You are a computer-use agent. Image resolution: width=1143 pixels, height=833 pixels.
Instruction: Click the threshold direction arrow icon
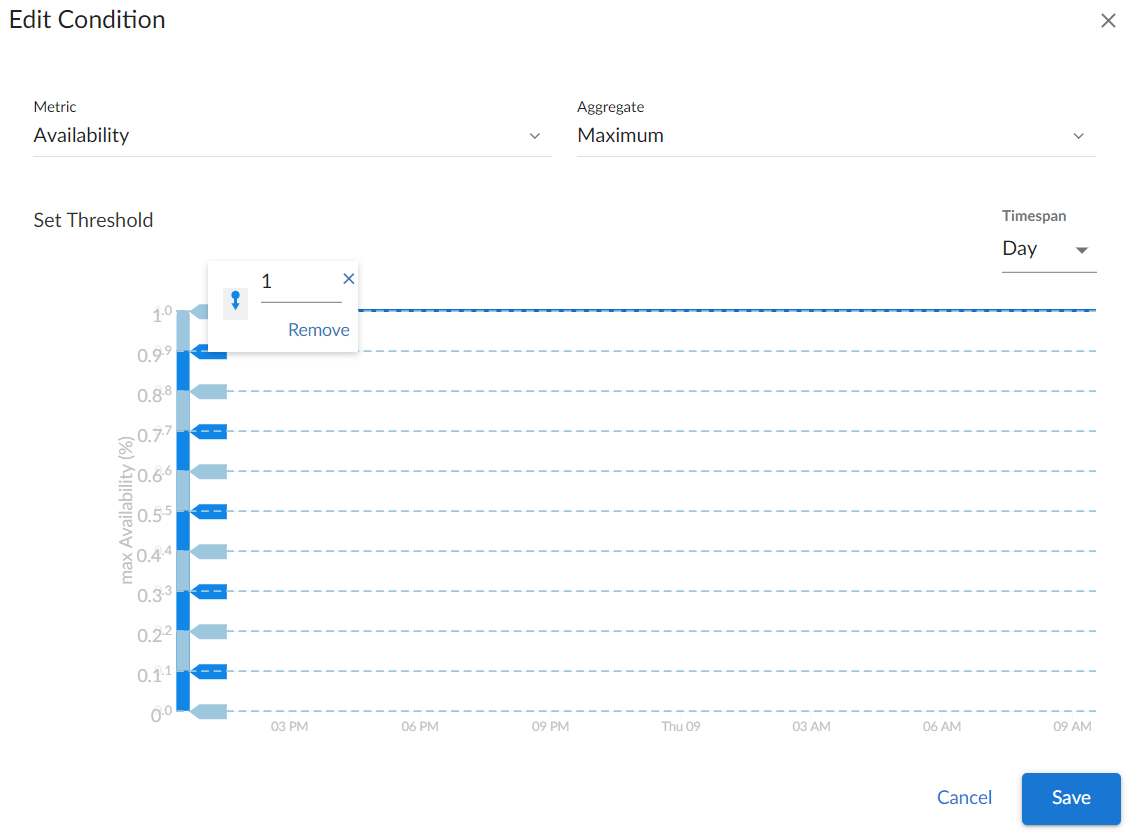235,300
